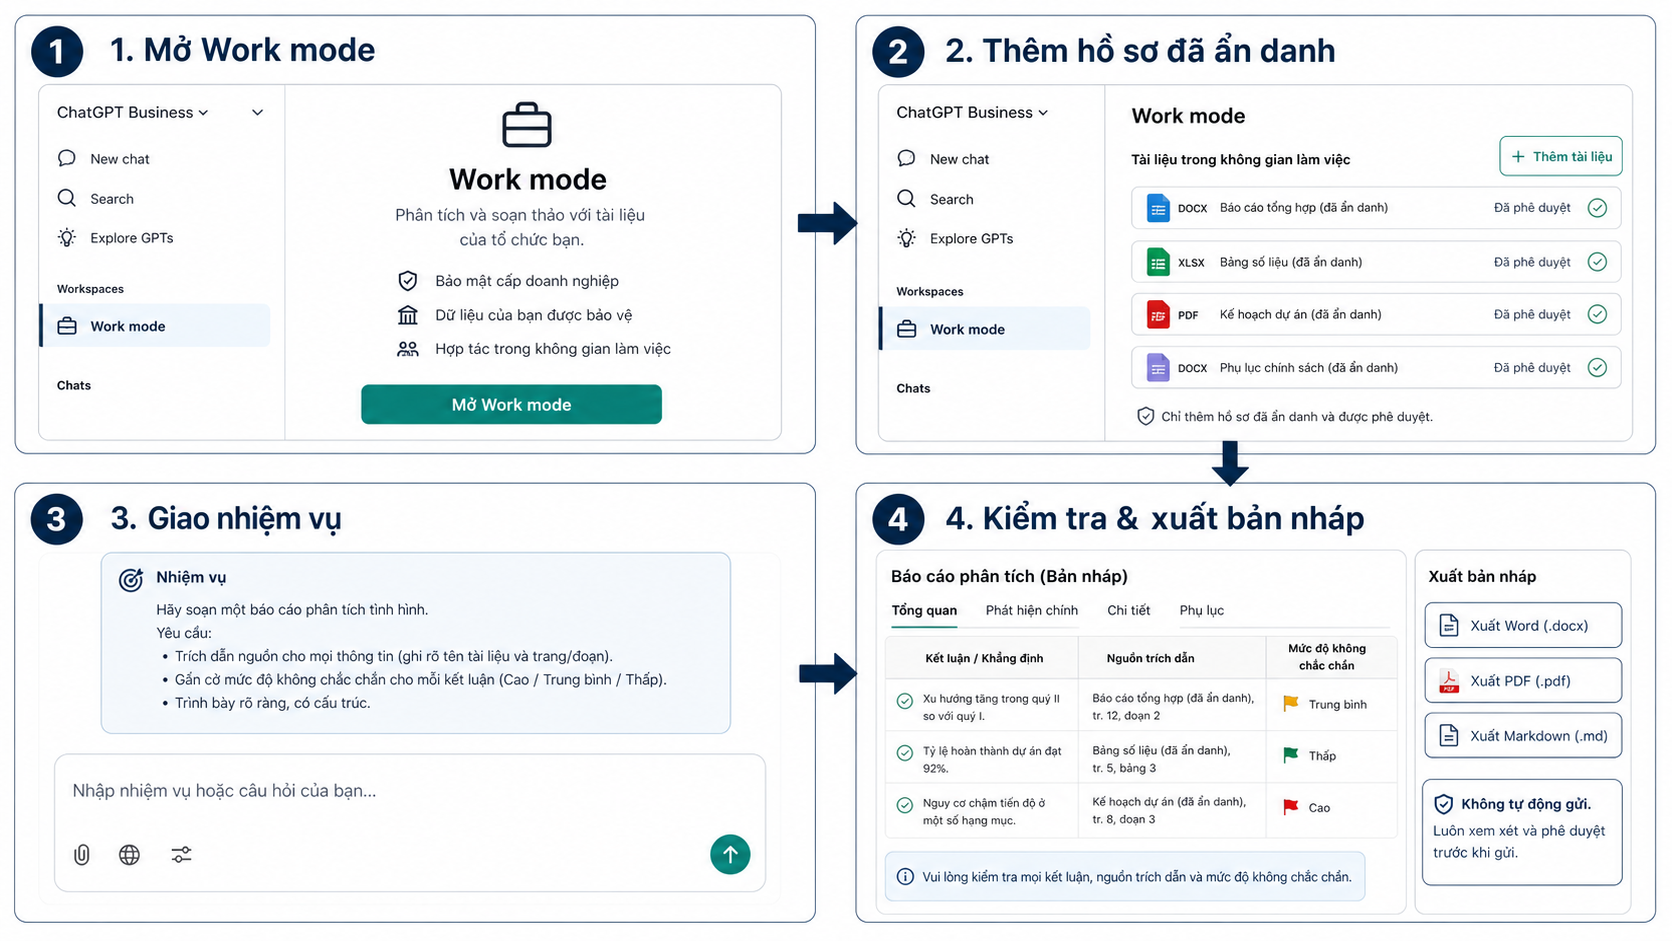
Task: Click the green send arrow button
Action: [x=730, y=854]
